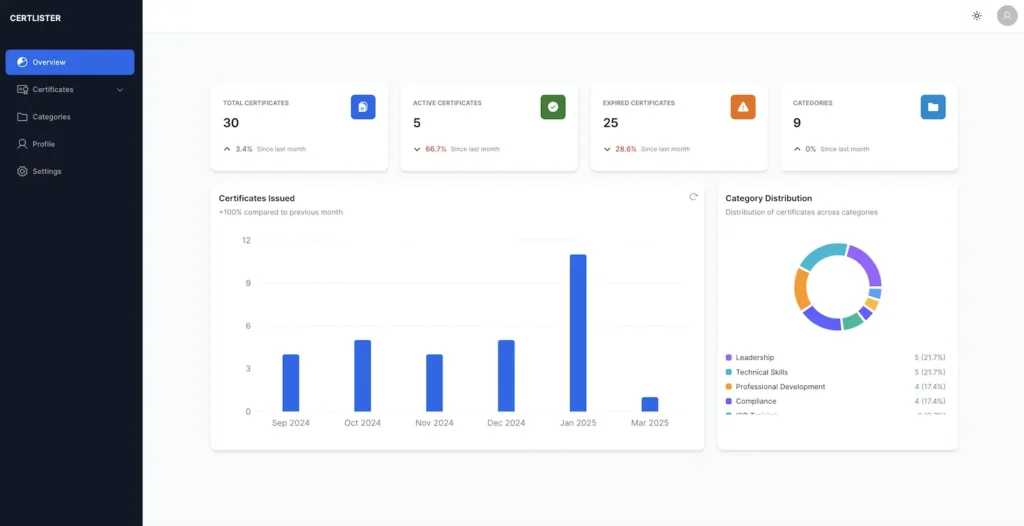
Task: Click the orange Professional Development donut segment
Action: coord(801,288)
